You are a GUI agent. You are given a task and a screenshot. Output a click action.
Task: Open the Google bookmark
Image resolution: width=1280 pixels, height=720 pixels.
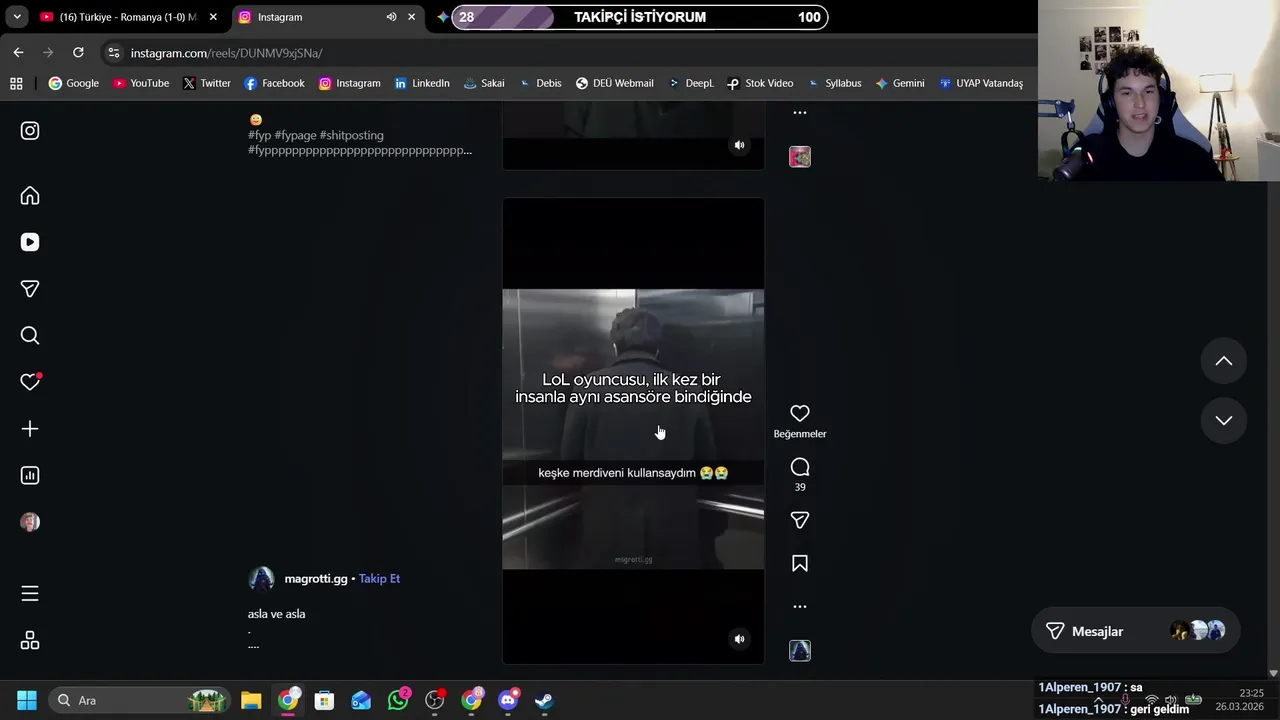[x=74, y=83]
